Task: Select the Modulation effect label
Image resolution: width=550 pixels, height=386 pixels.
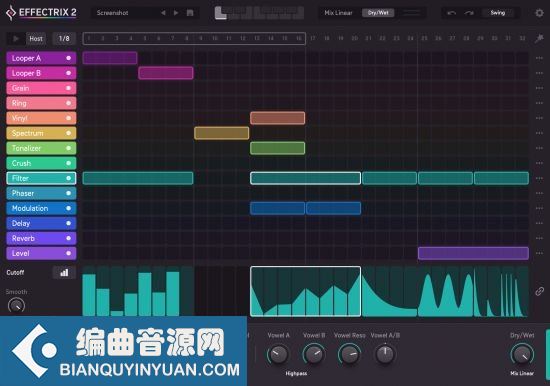Action: coord(30,208)
